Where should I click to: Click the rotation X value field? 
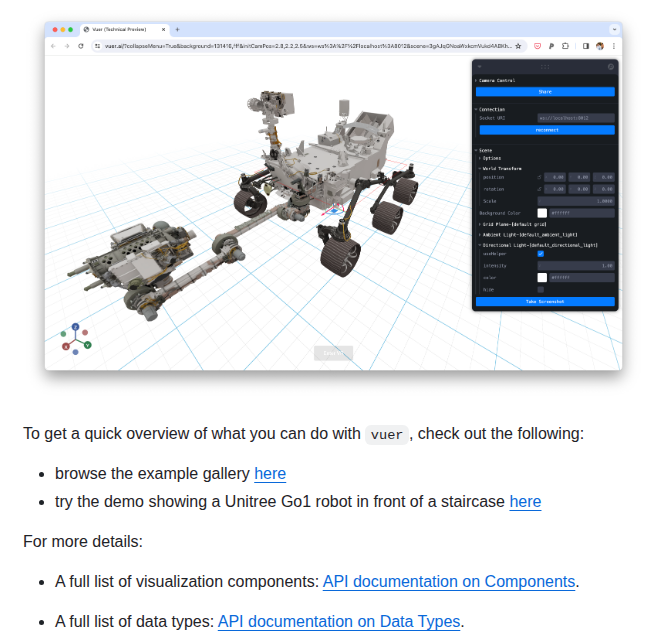tap(555, 189)
